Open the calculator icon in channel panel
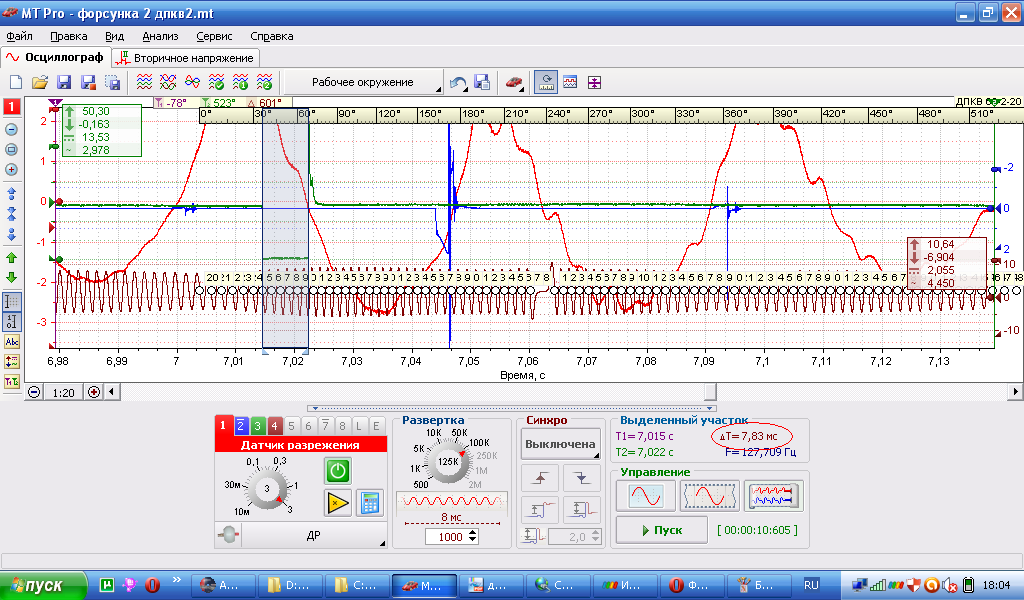 pos(370,503)
